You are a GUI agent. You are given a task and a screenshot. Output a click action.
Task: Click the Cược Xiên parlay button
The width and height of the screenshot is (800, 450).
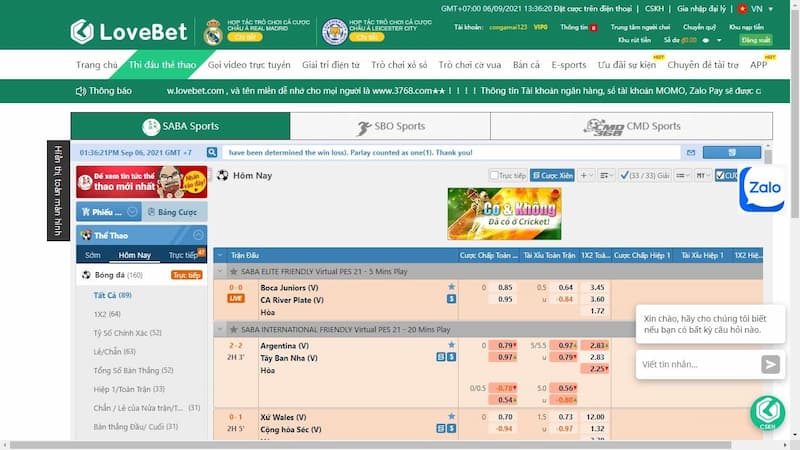tap(553, 176)
